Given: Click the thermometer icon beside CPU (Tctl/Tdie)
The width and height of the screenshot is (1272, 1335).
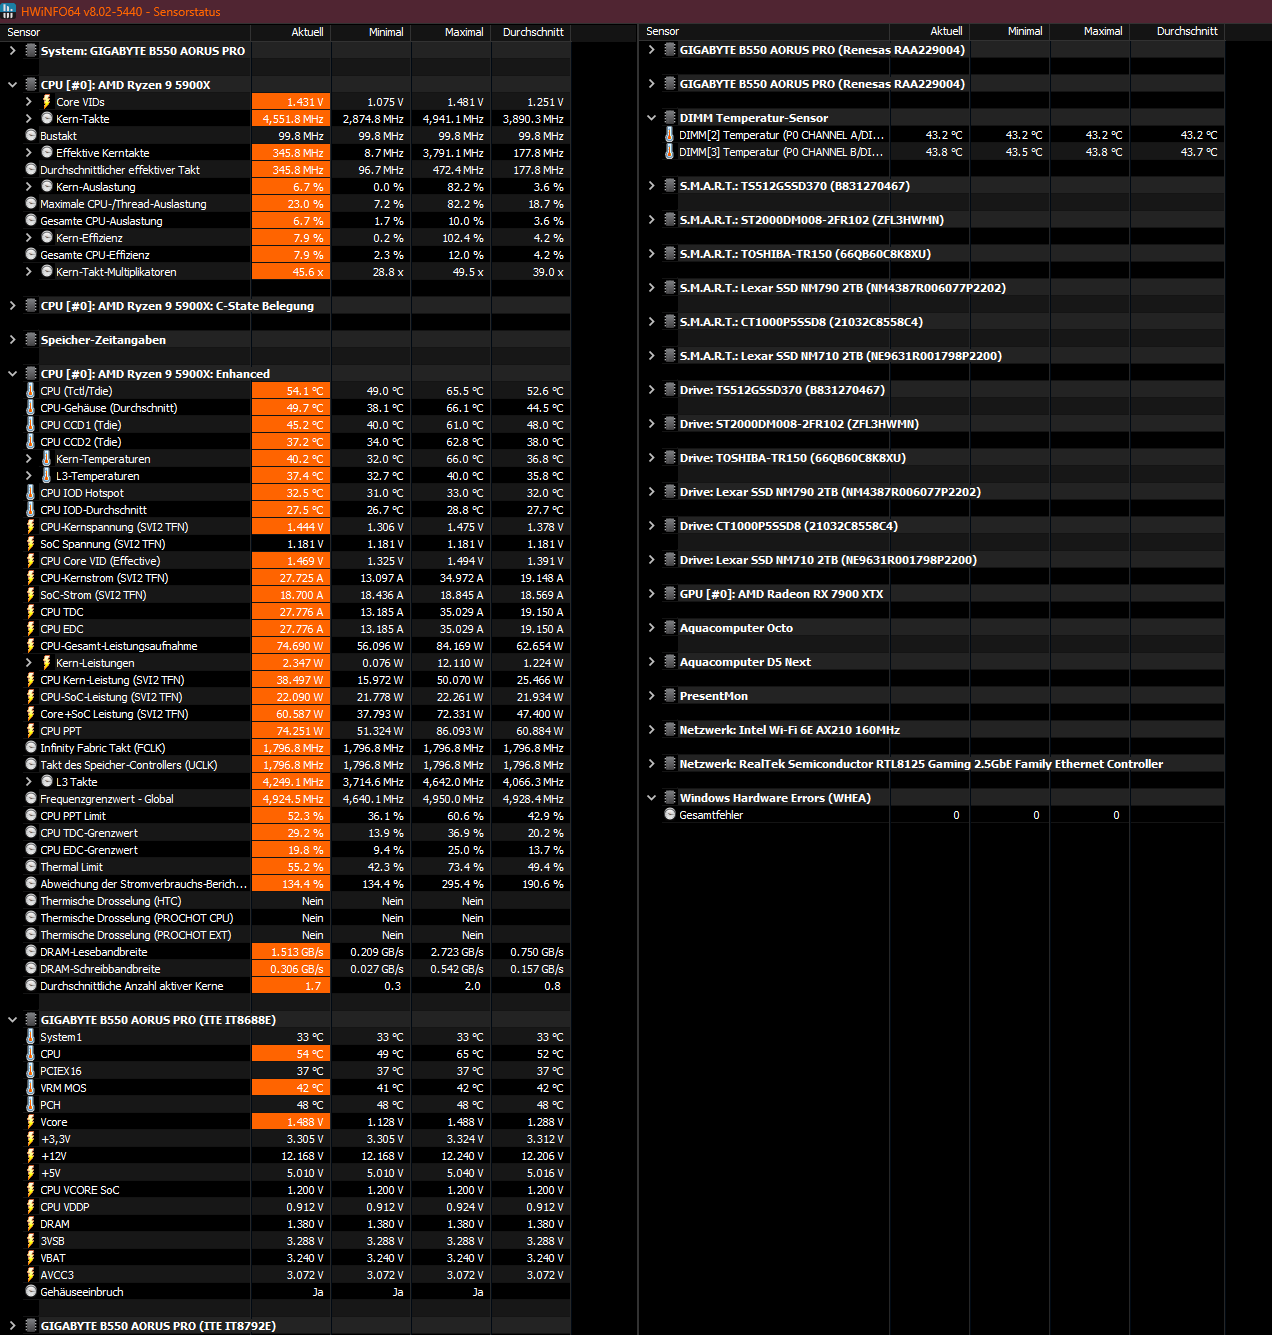Looking at the screenshot, I should tap(30, 391).
